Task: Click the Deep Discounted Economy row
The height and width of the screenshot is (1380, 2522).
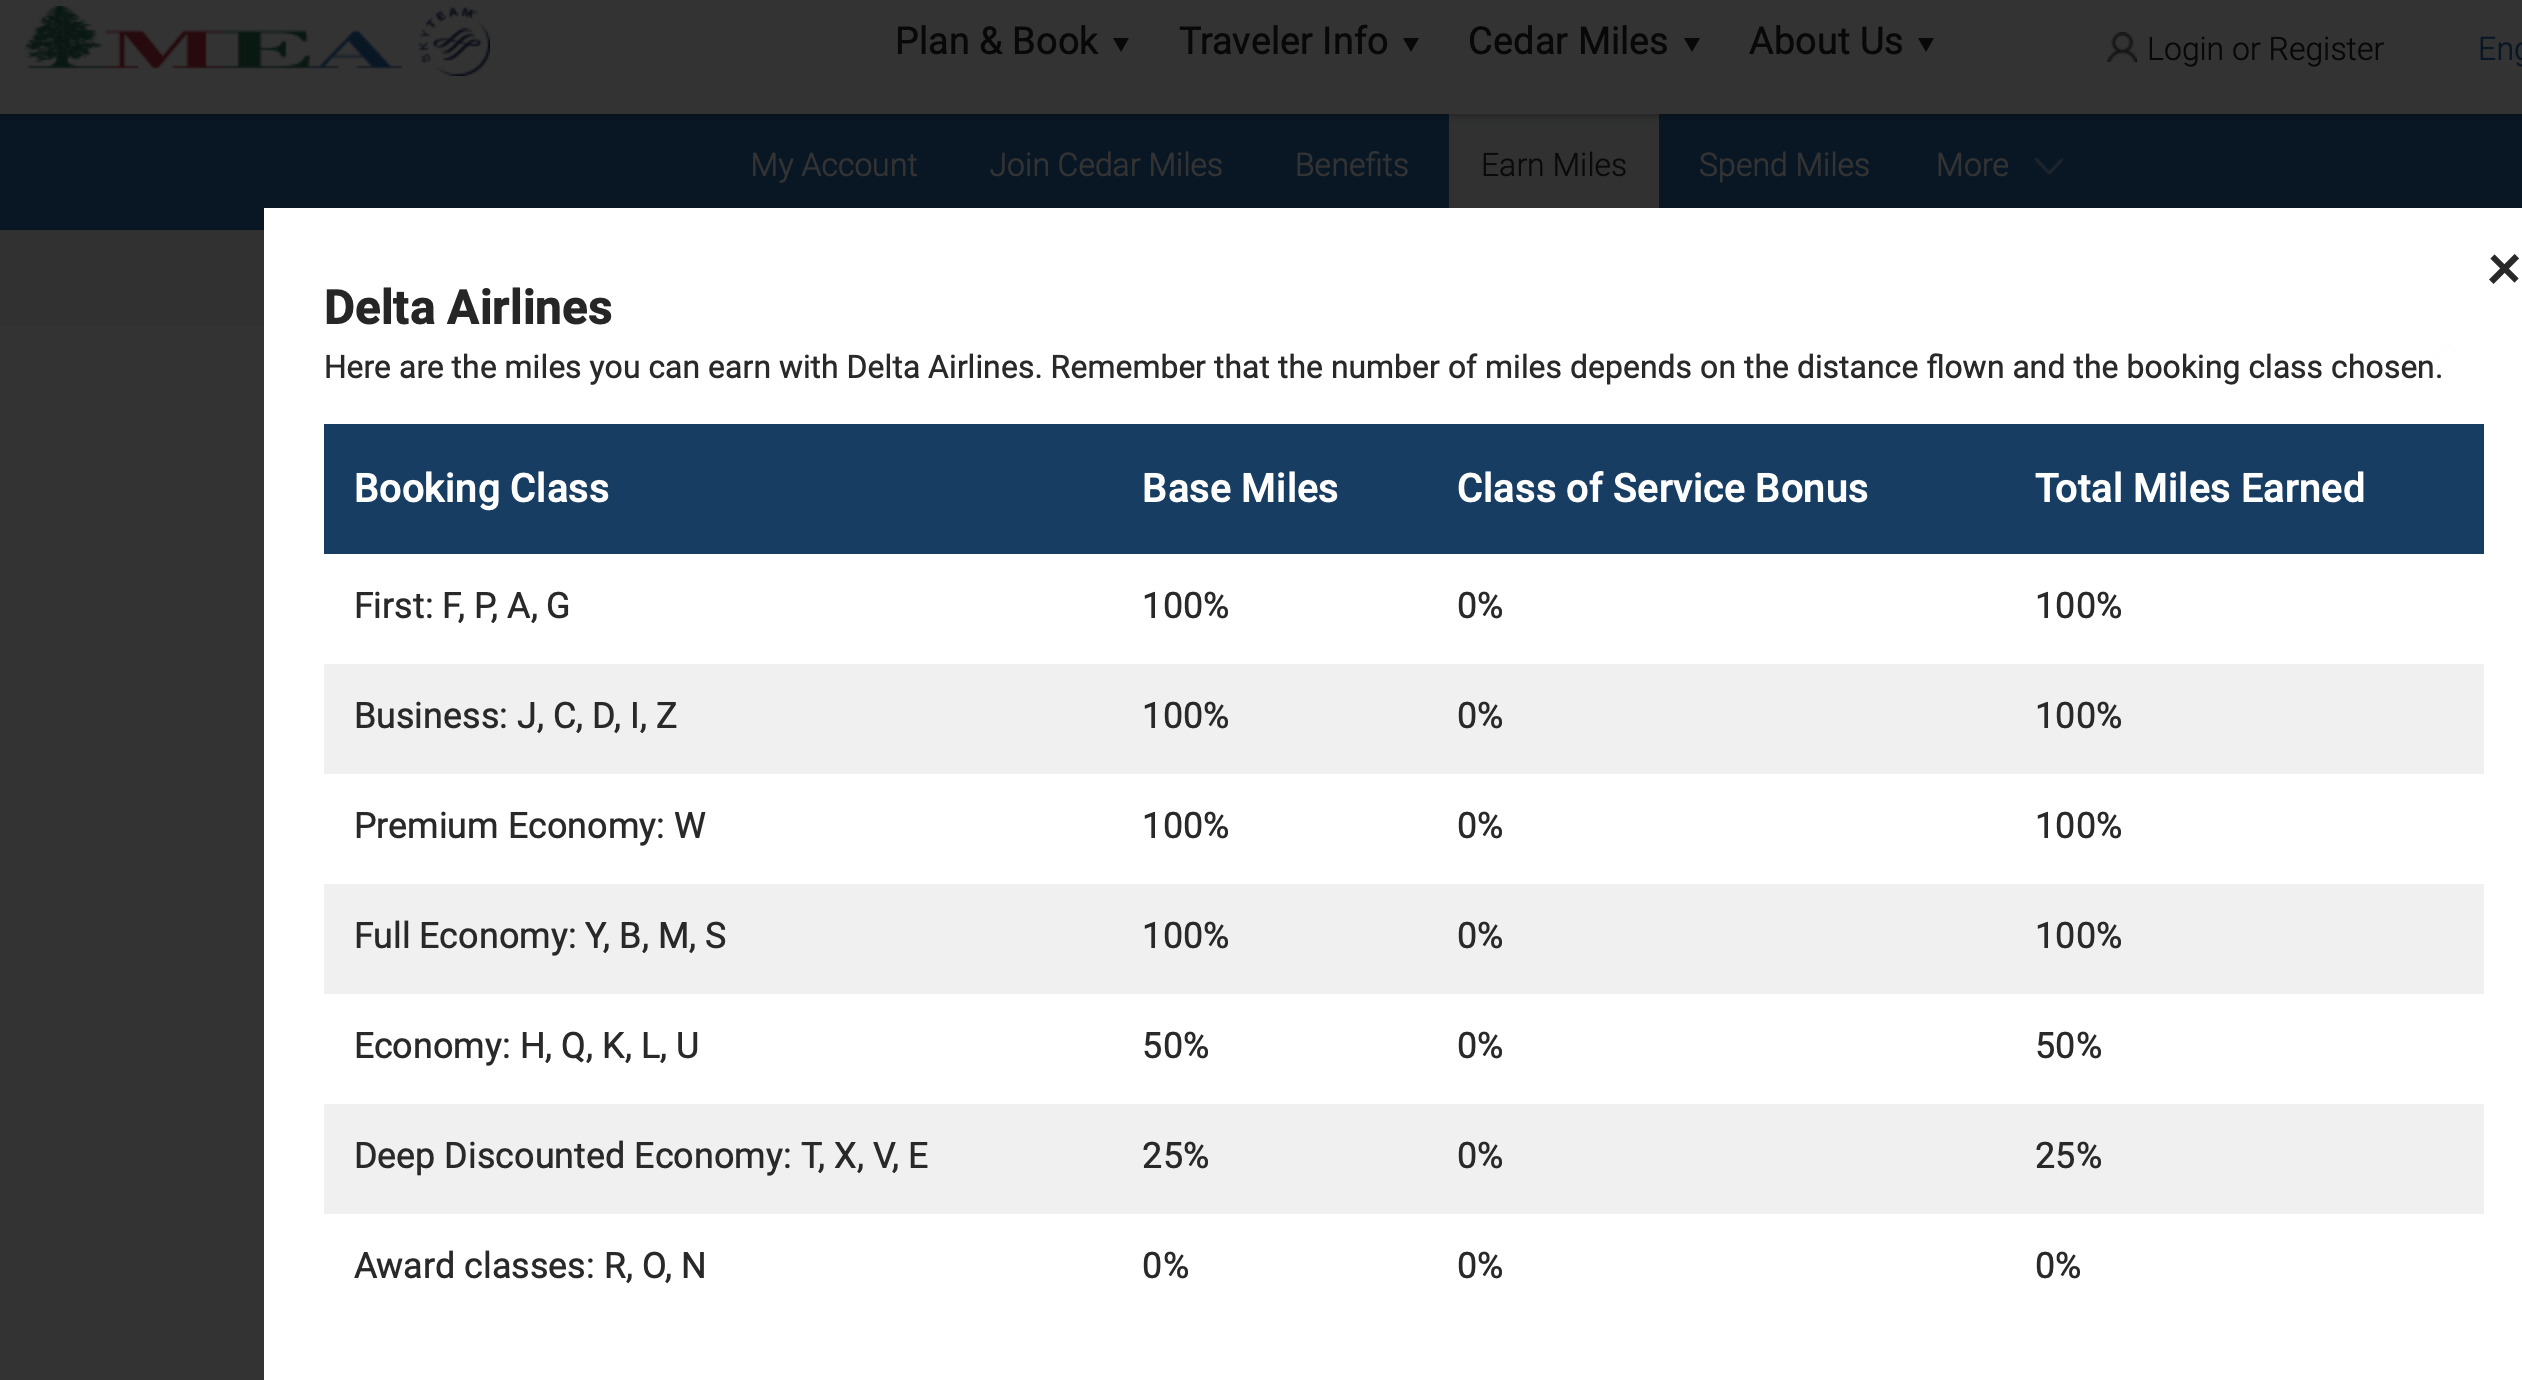Action: click(641, 1156)
